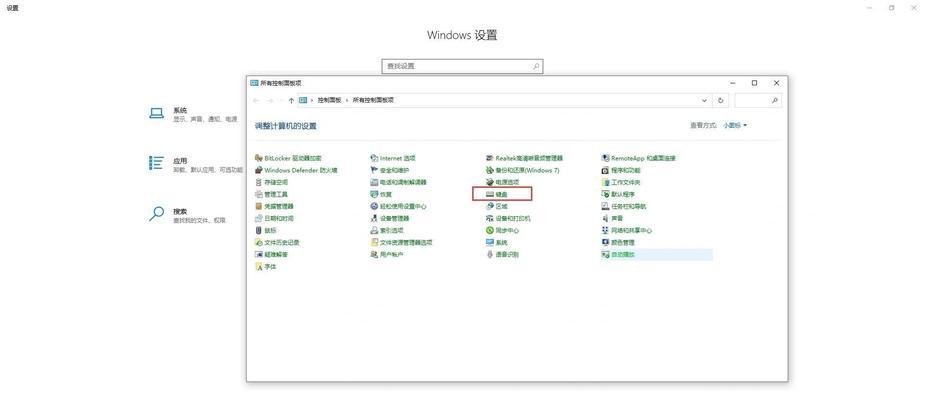
Task: Click the magnifier in the 查找设置 search box
Action: point(536,66)
